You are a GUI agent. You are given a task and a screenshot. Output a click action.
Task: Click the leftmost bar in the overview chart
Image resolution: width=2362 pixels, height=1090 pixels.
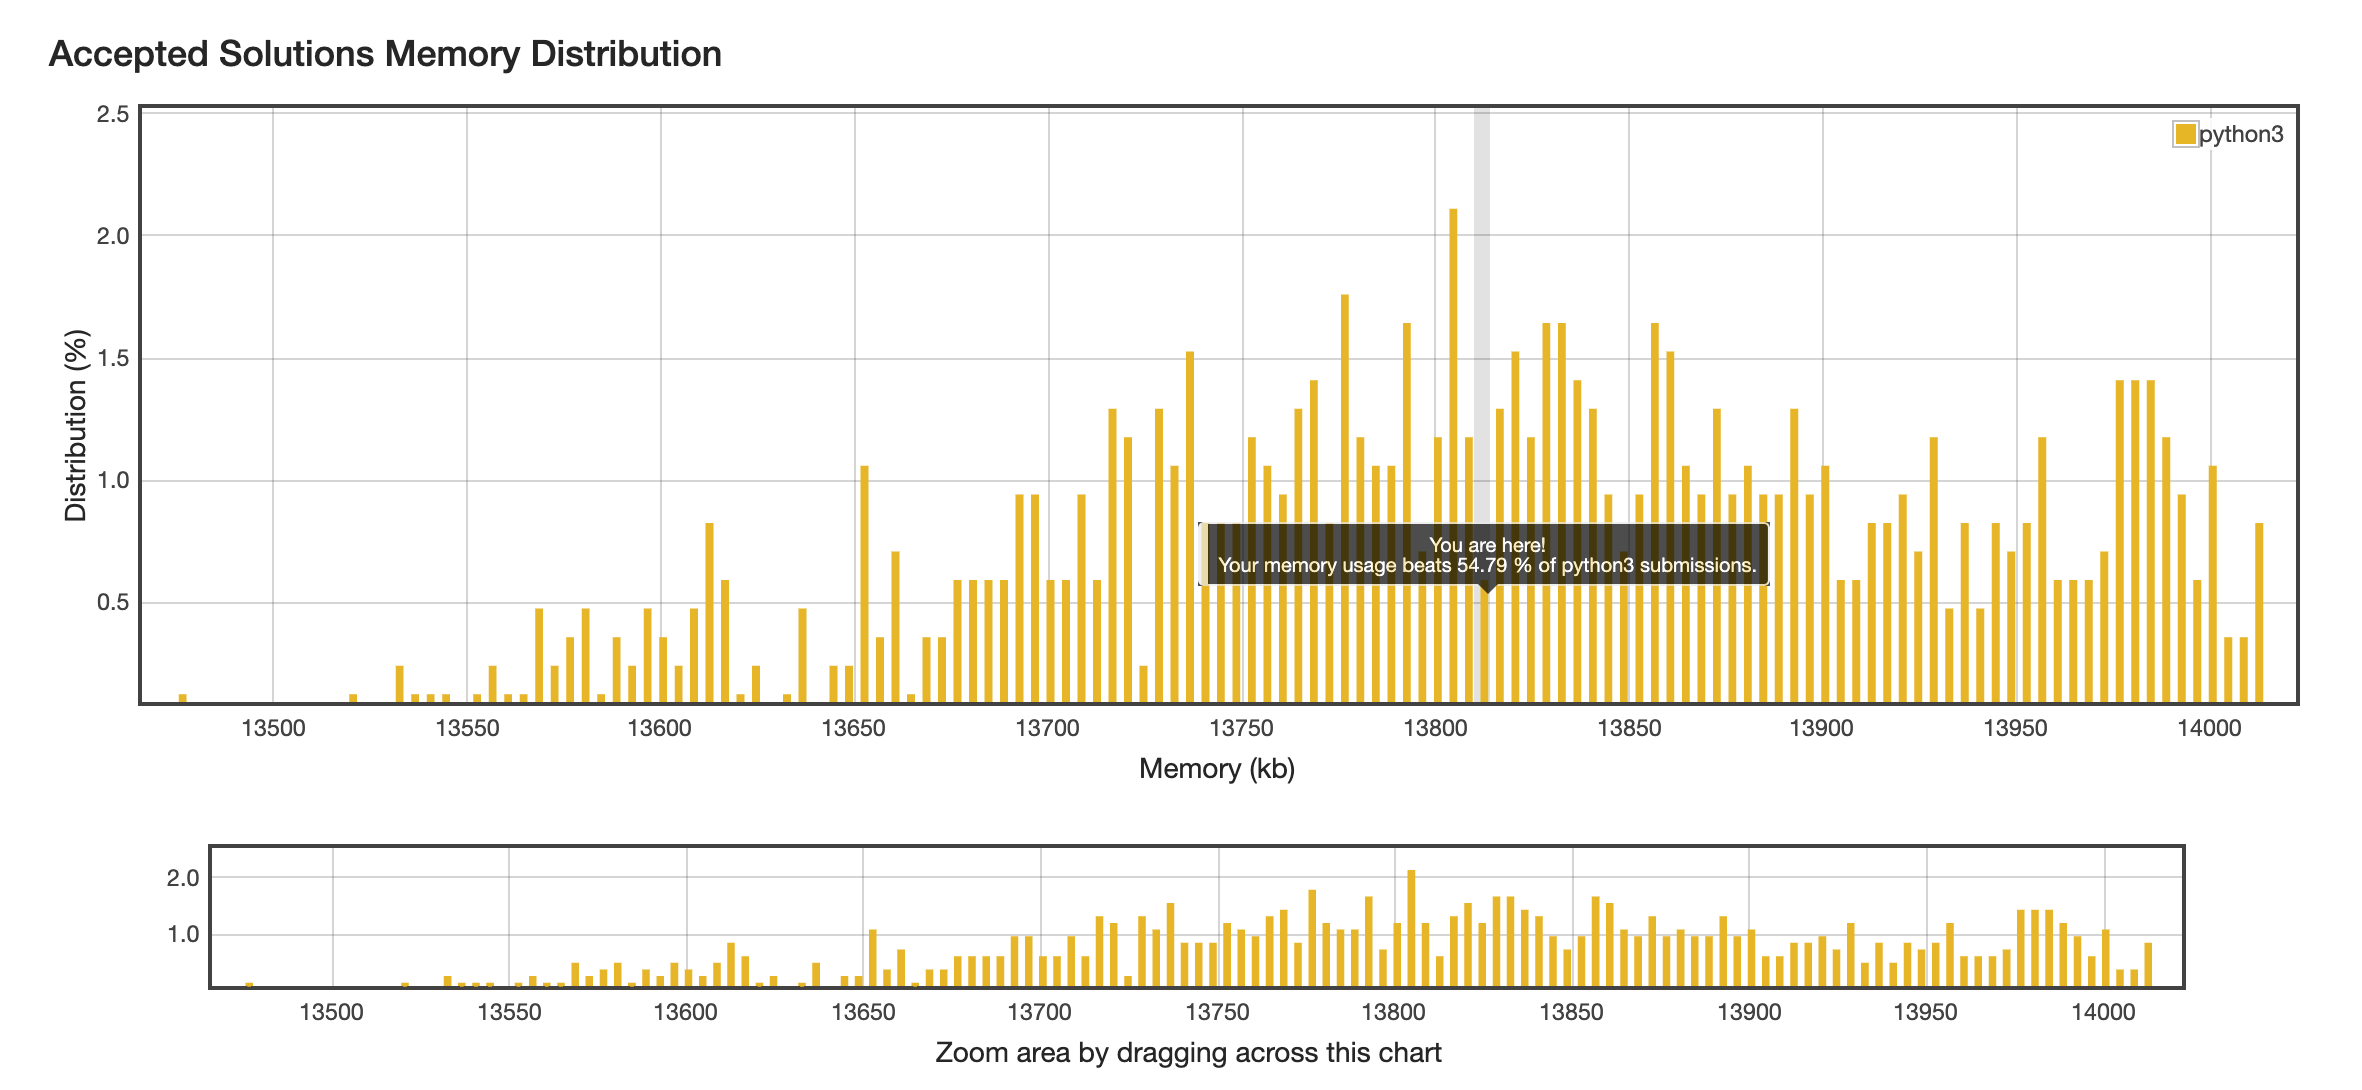(249, 985)
